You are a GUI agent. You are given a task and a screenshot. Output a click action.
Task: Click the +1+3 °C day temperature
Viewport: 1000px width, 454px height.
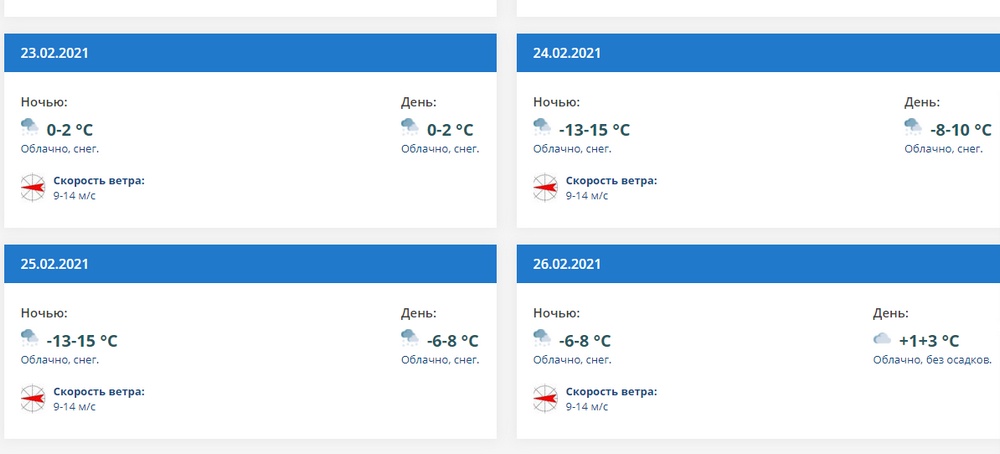coord(930,341)
